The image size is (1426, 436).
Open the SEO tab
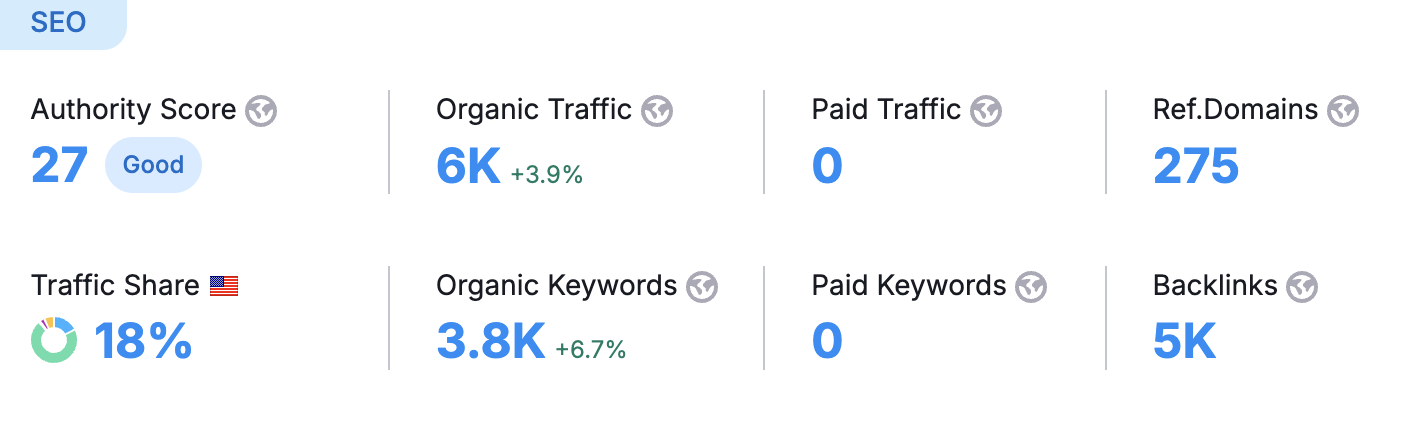point(59,22)
